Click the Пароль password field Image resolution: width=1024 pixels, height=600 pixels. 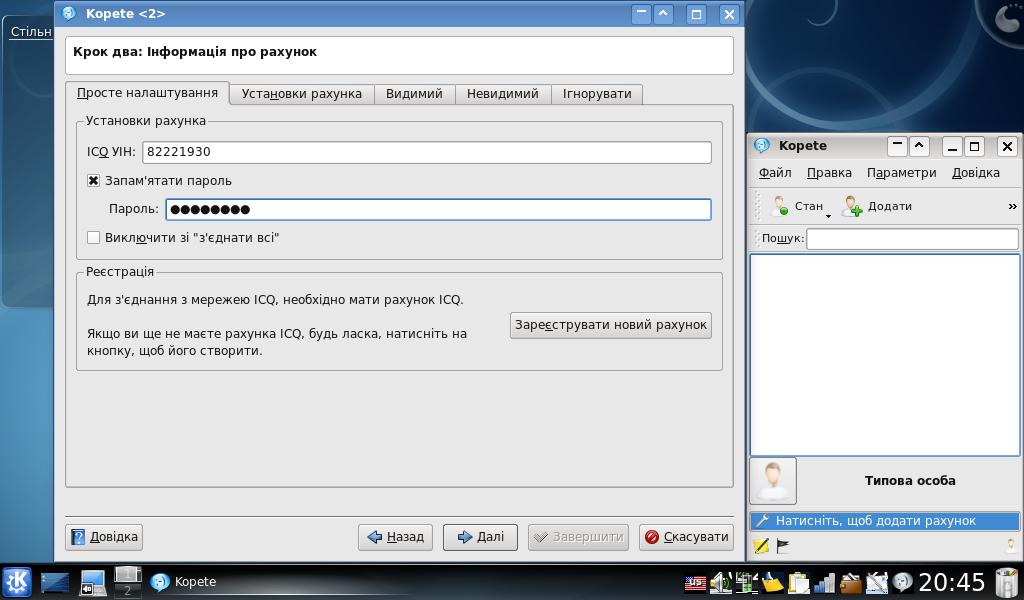point(438,210)
